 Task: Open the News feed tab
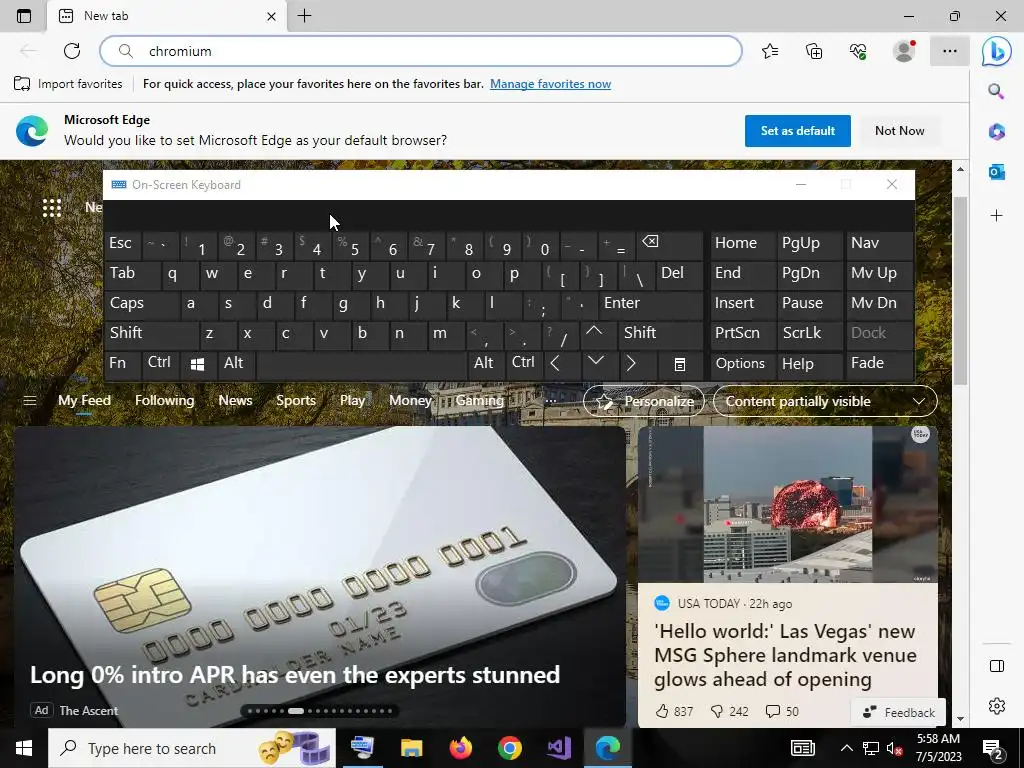pos(235,400)
